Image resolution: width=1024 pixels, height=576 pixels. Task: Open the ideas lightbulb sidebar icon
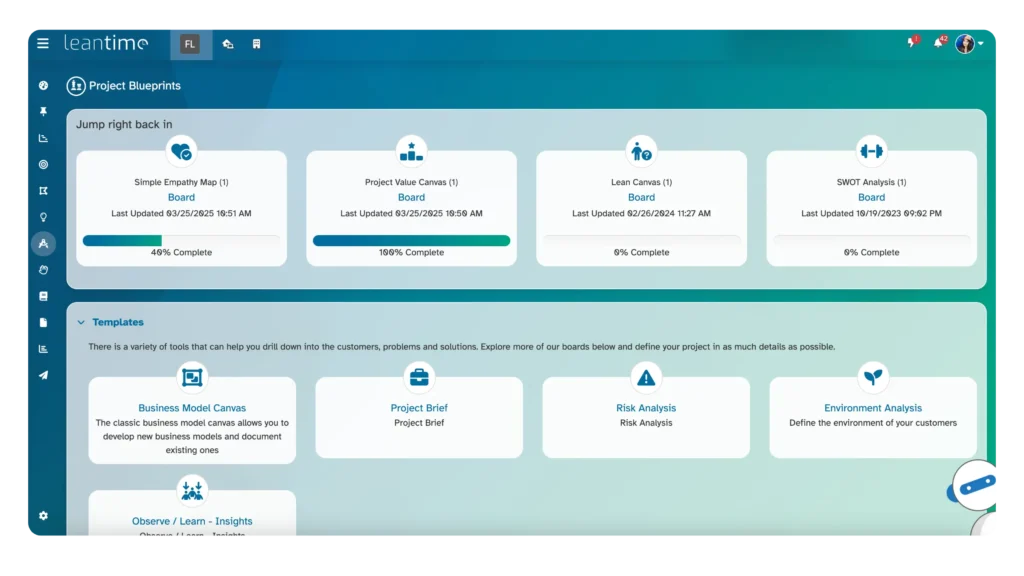pyautogui.click(x=43, y=217)
